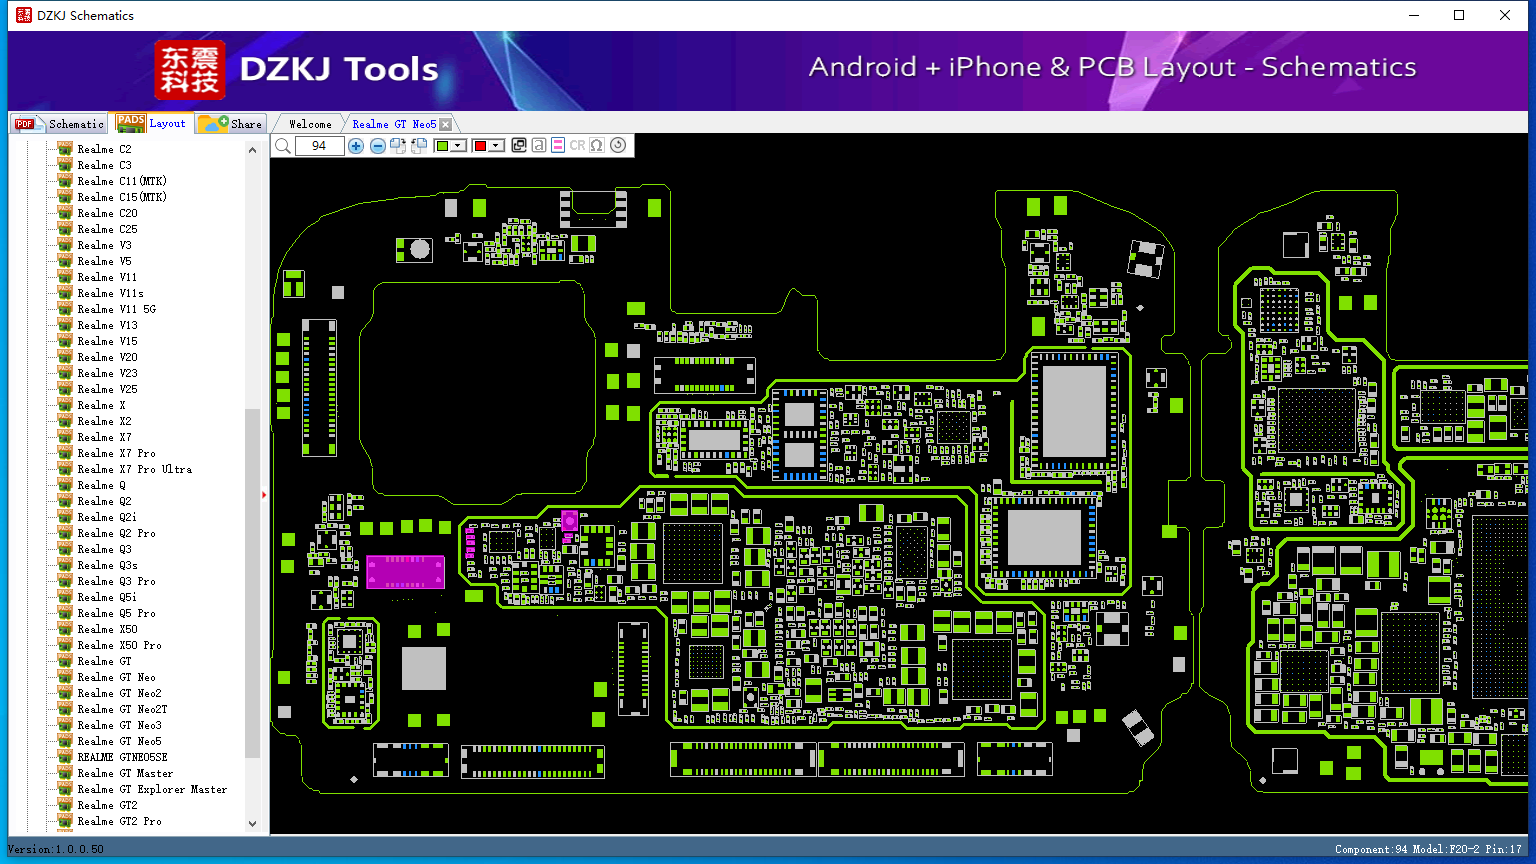Switch to the Schematic tab
The image size is (1536, 864).
60,124
